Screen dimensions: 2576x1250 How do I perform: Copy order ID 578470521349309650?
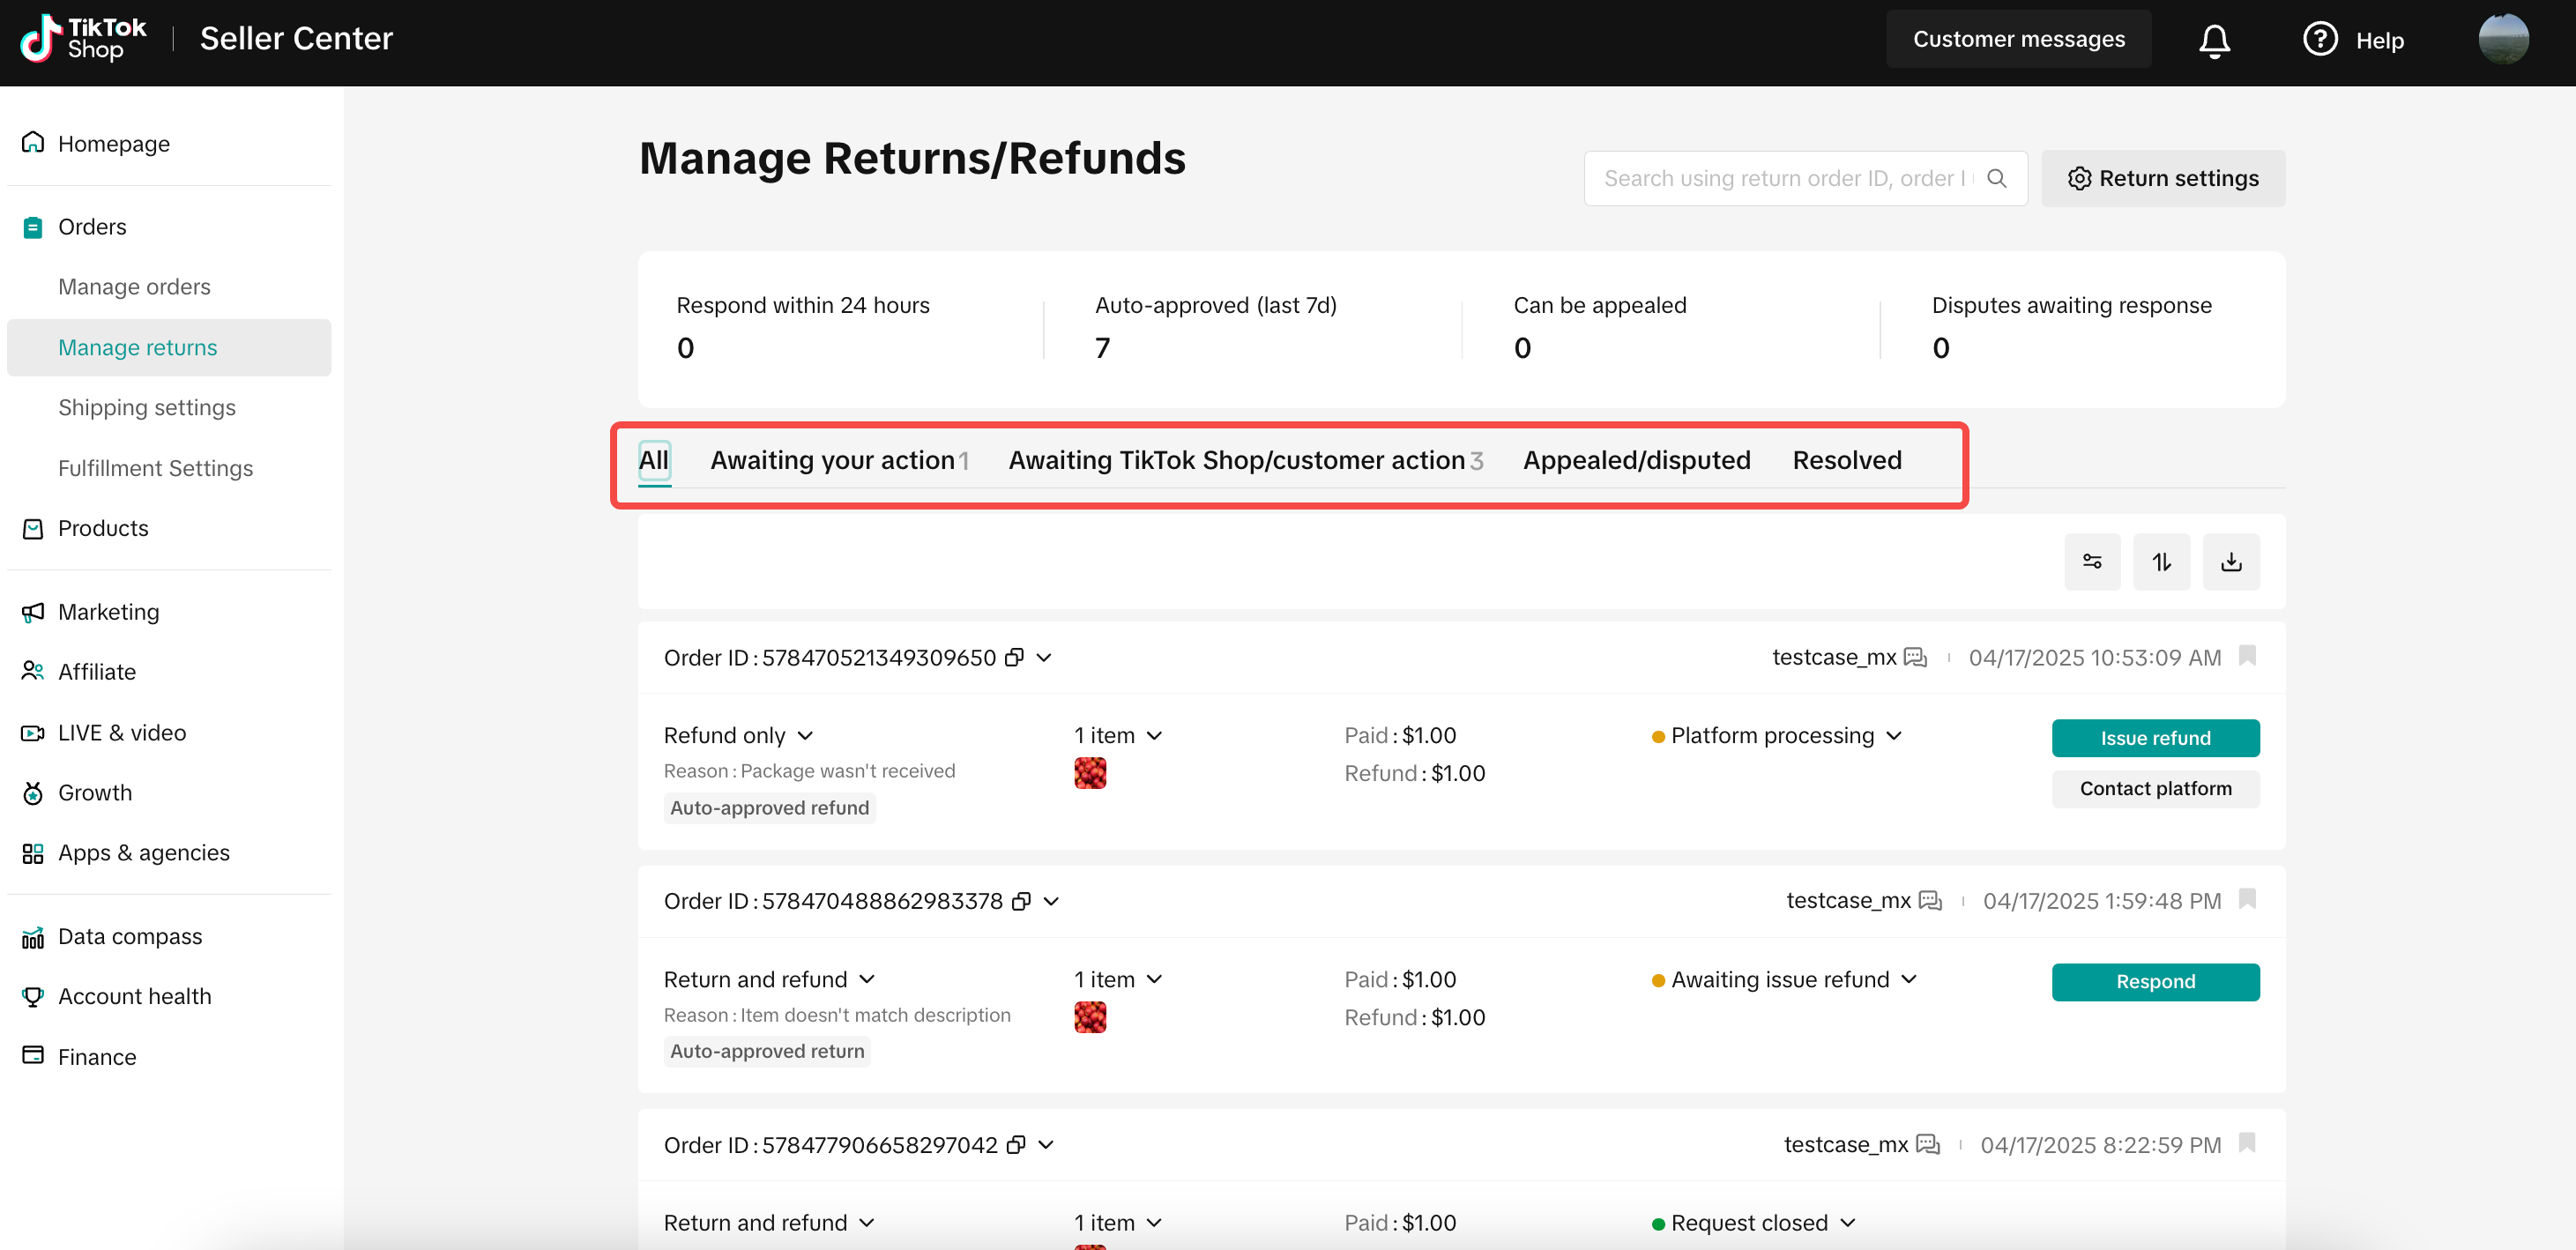(1014, 657)
